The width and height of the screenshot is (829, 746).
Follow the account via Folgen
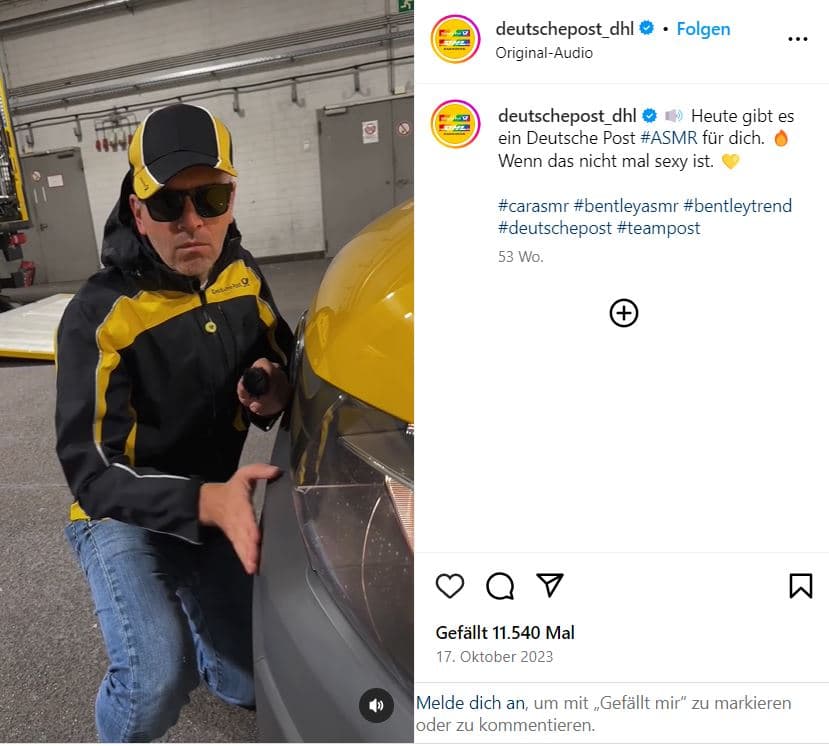[703, 29]
